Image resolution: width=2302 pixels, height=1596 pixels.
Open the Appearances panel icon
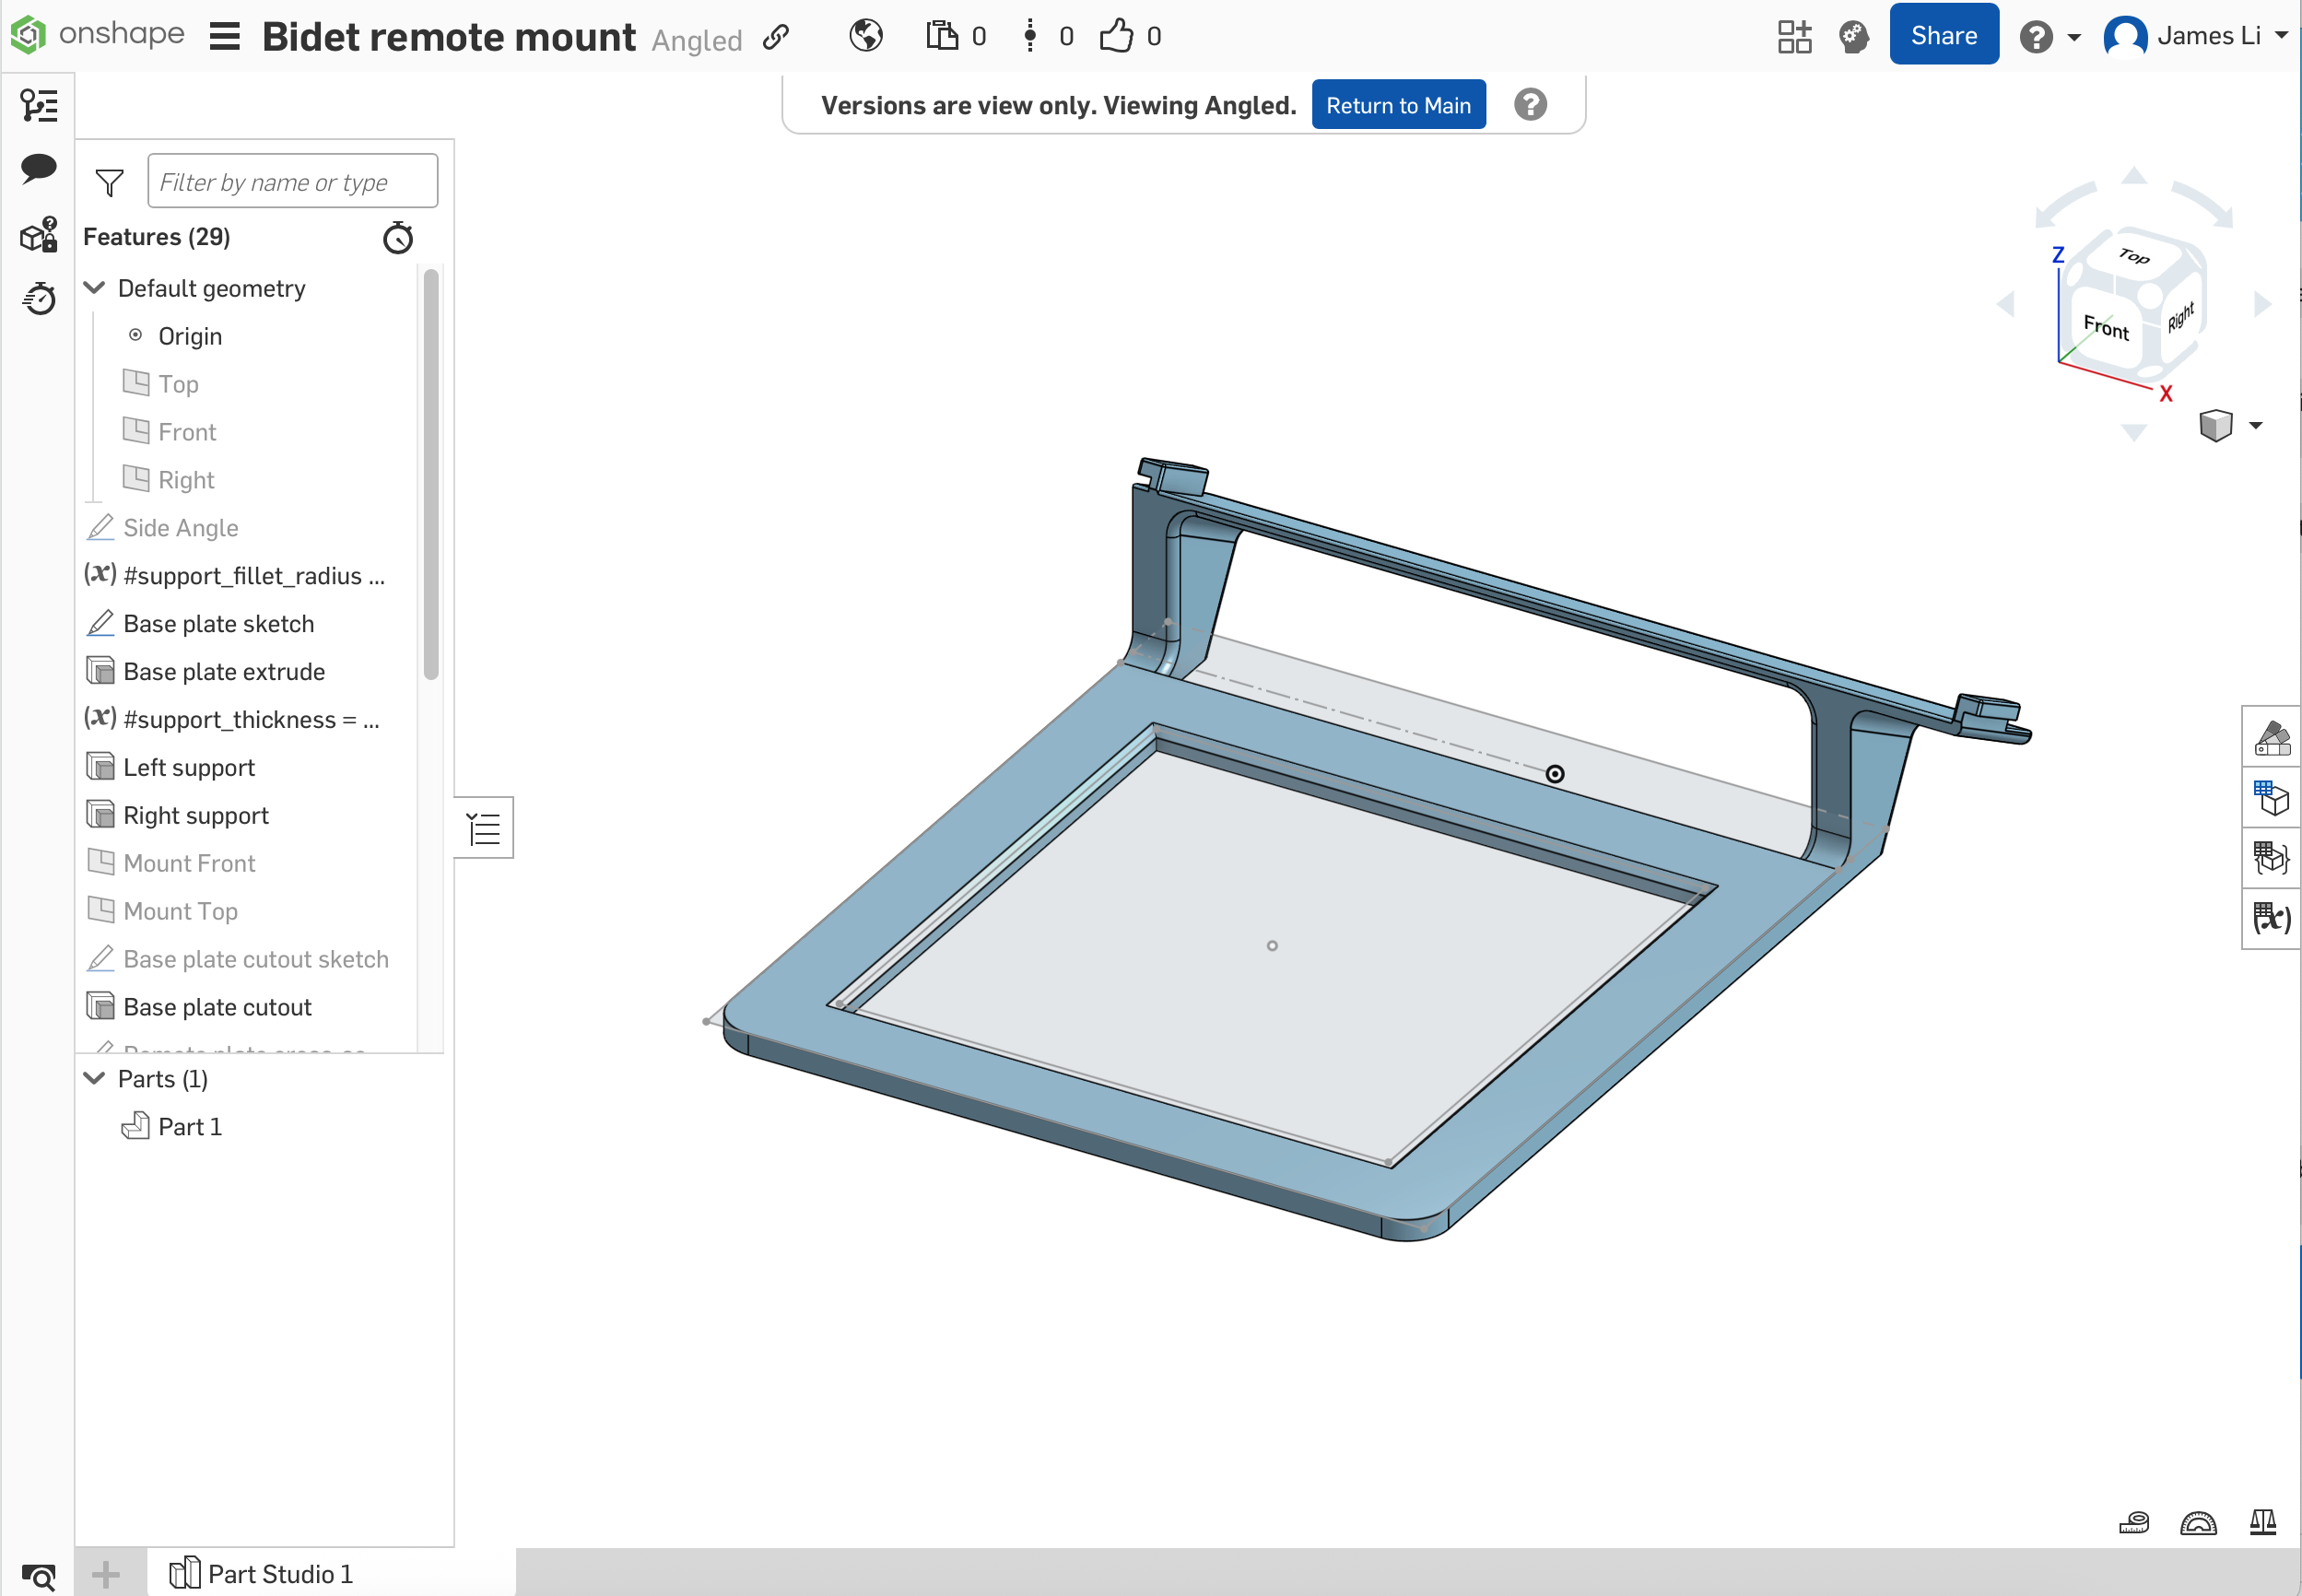click(x=2272, y=738)
